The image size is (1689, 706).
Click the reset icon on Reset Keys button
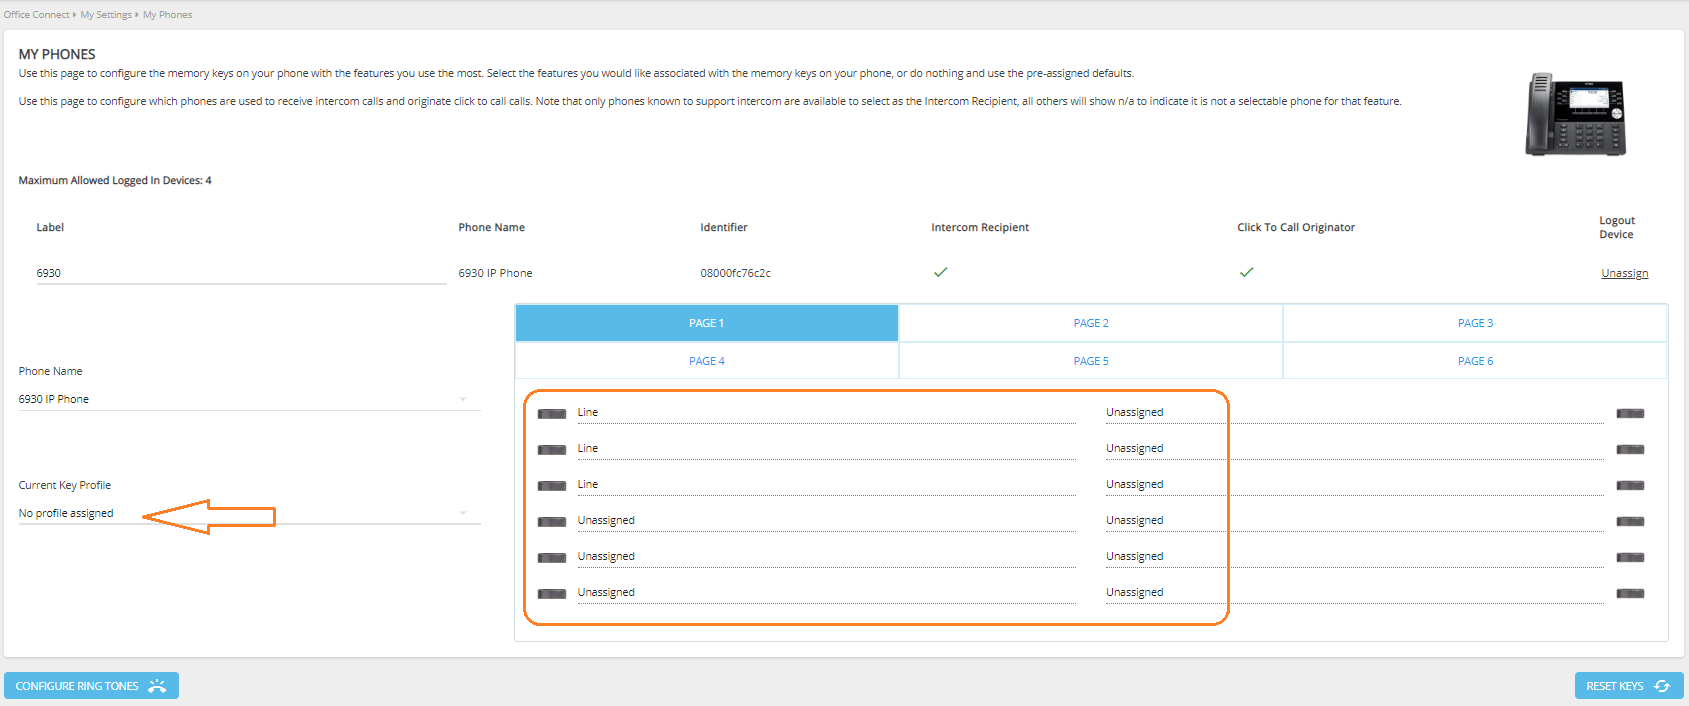pos(1662,686)
